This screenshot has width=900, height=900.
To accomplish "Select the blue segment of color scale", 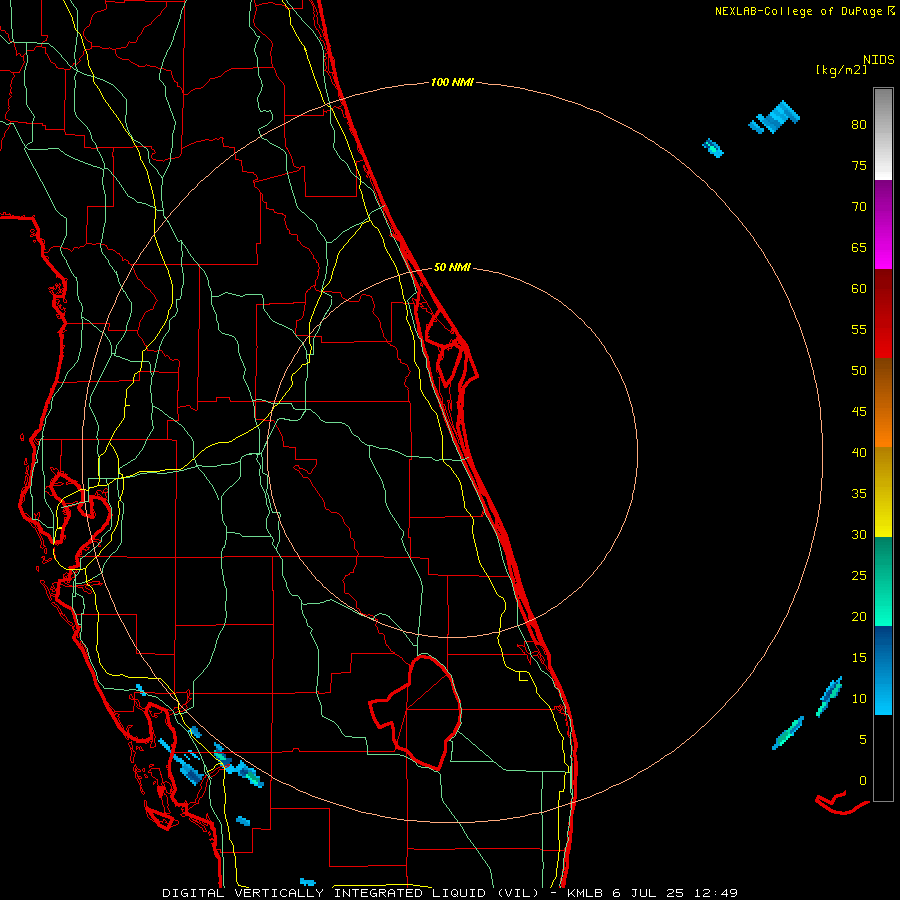I will click(x=883, y=670).
